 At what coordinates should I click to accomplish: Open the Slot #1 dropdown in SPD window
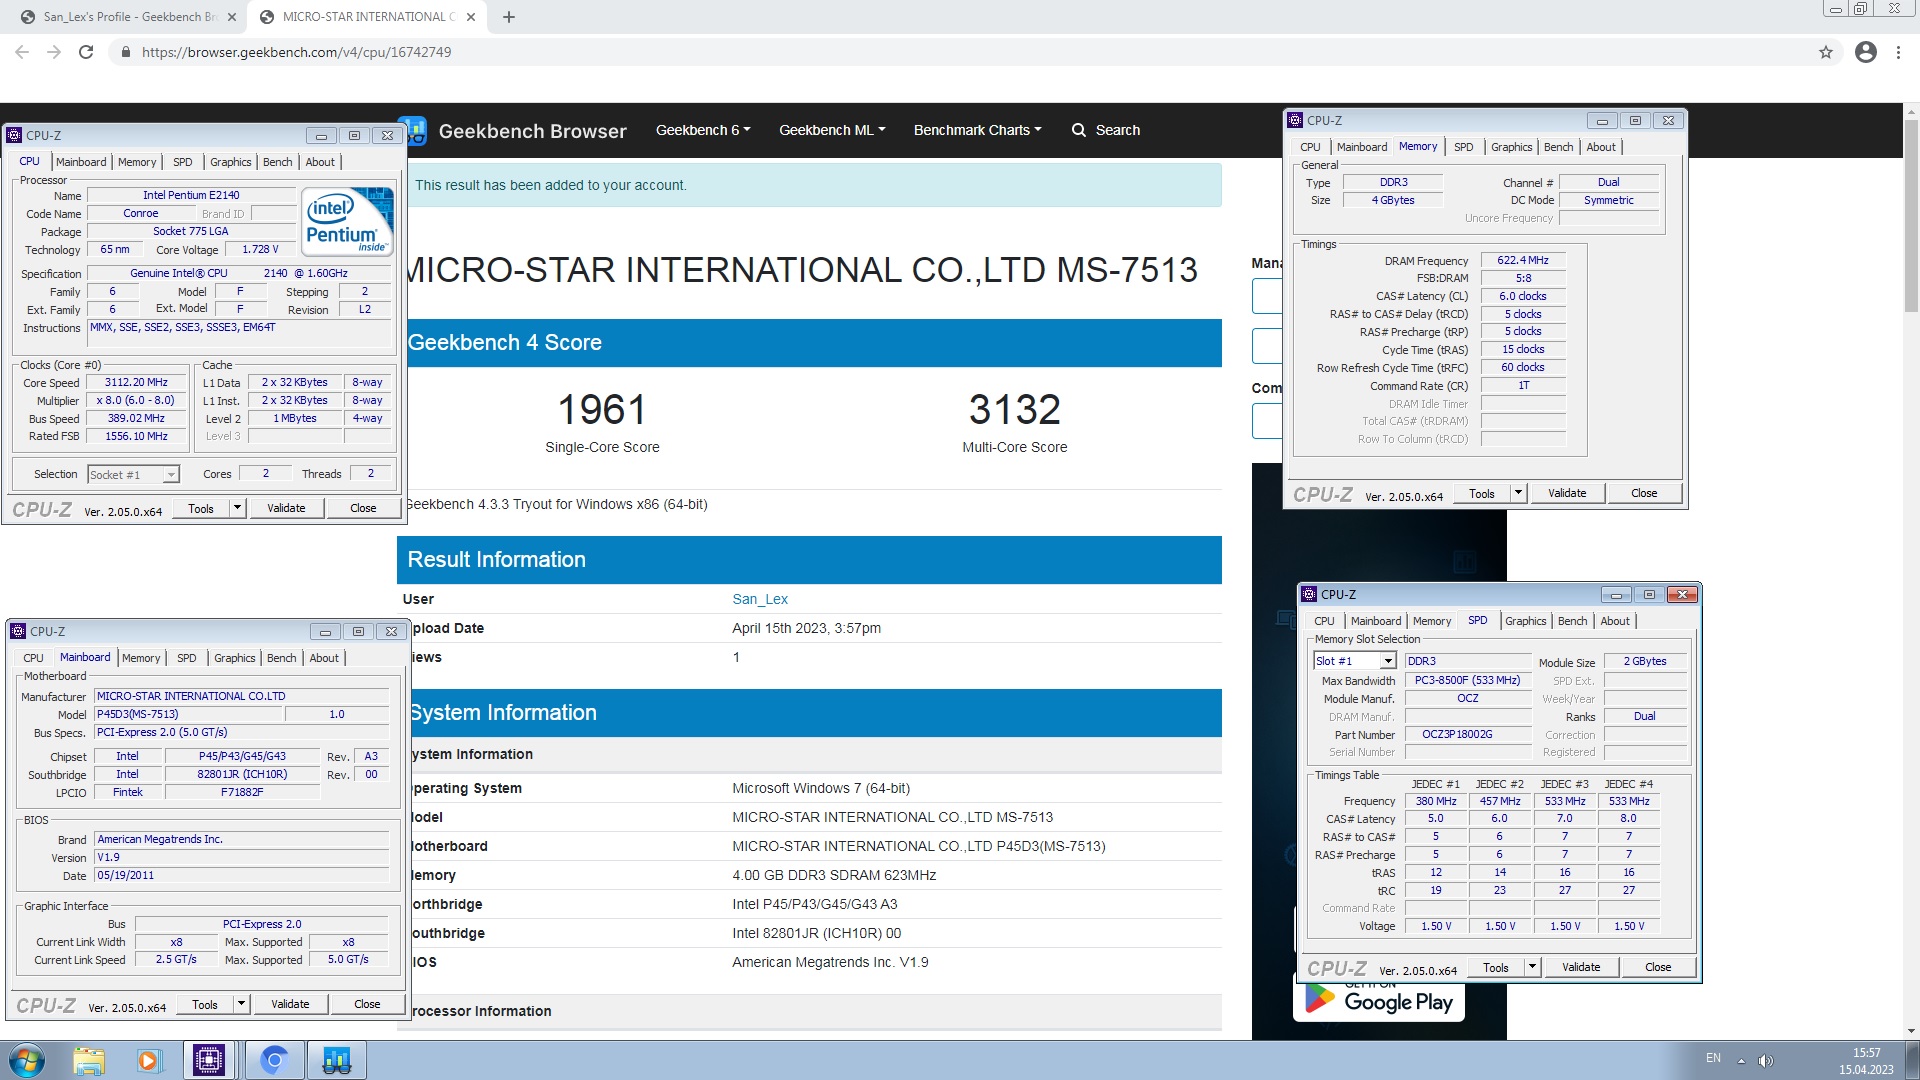tap(1355, 661)
